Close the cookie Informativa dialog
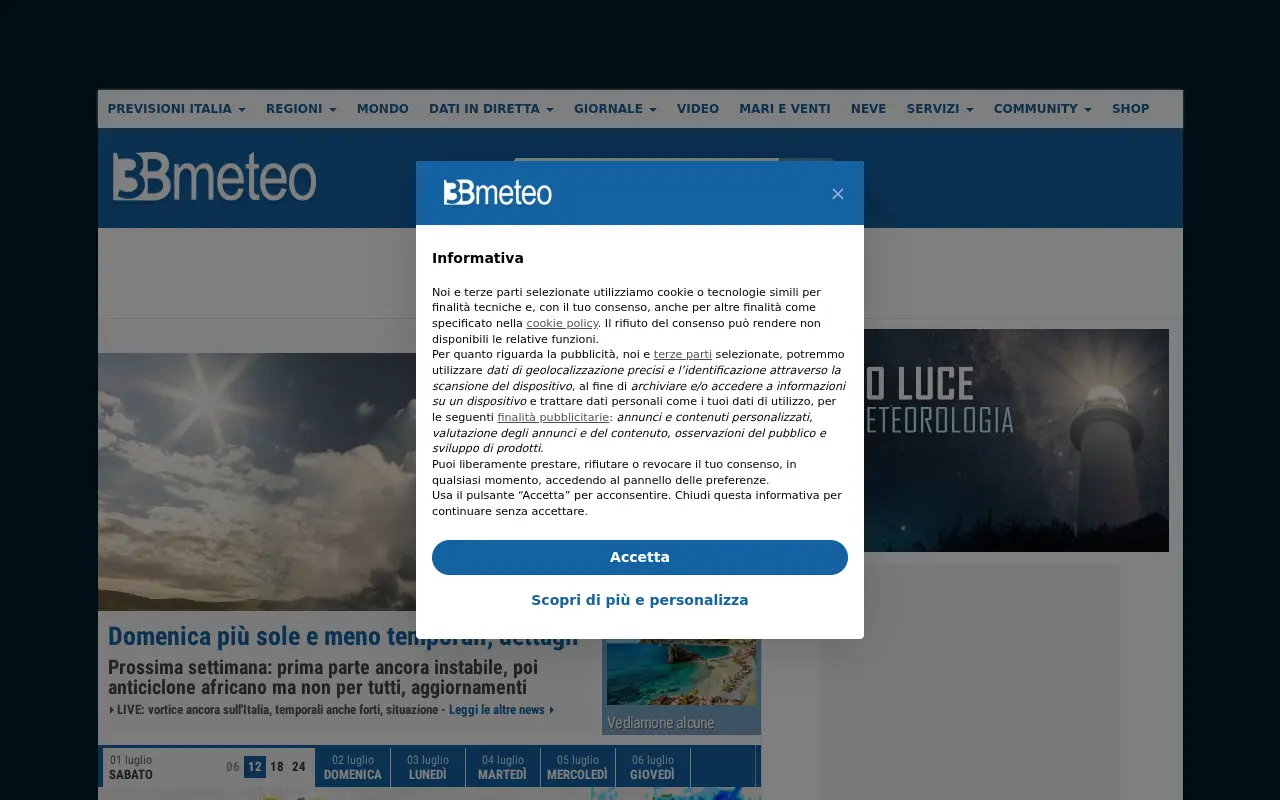The height and width of the screenshot is (800, 1280). pyautogui.click(x=838, y=194)
